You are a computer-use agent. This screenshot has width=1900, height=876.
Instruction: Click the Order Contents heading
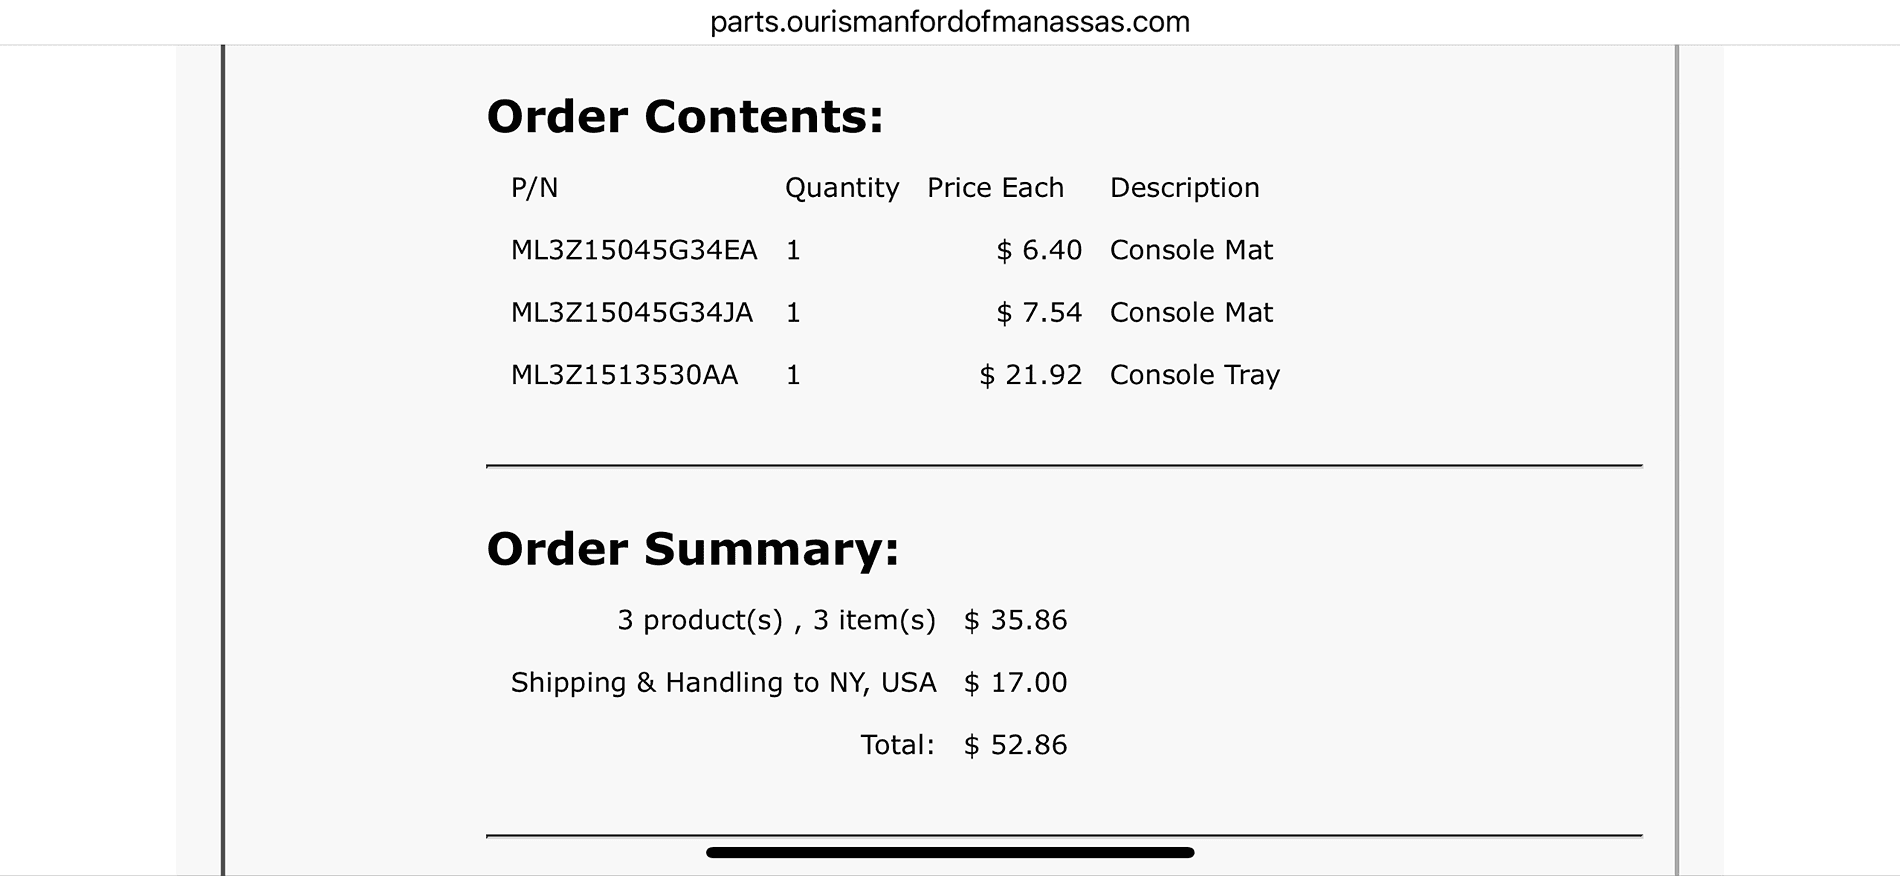click(685, 117)
